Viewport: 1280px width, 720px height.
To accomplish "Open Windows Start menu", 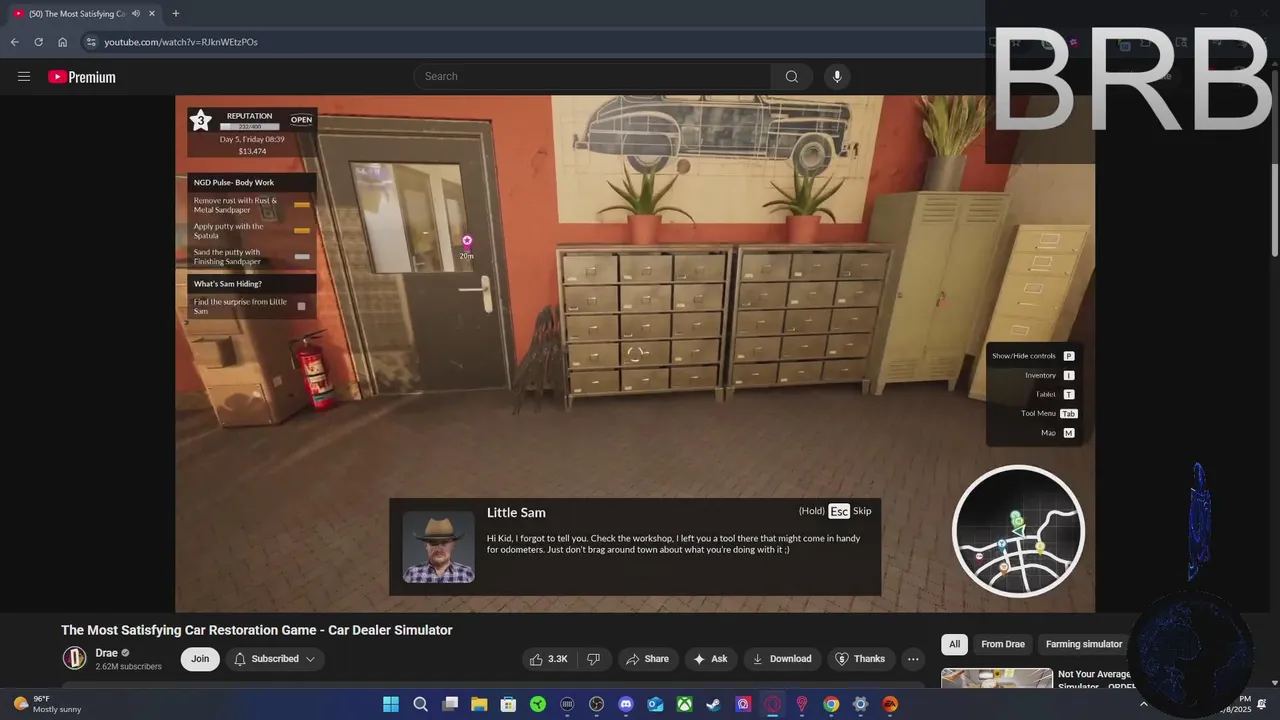I will click(391, 704).
